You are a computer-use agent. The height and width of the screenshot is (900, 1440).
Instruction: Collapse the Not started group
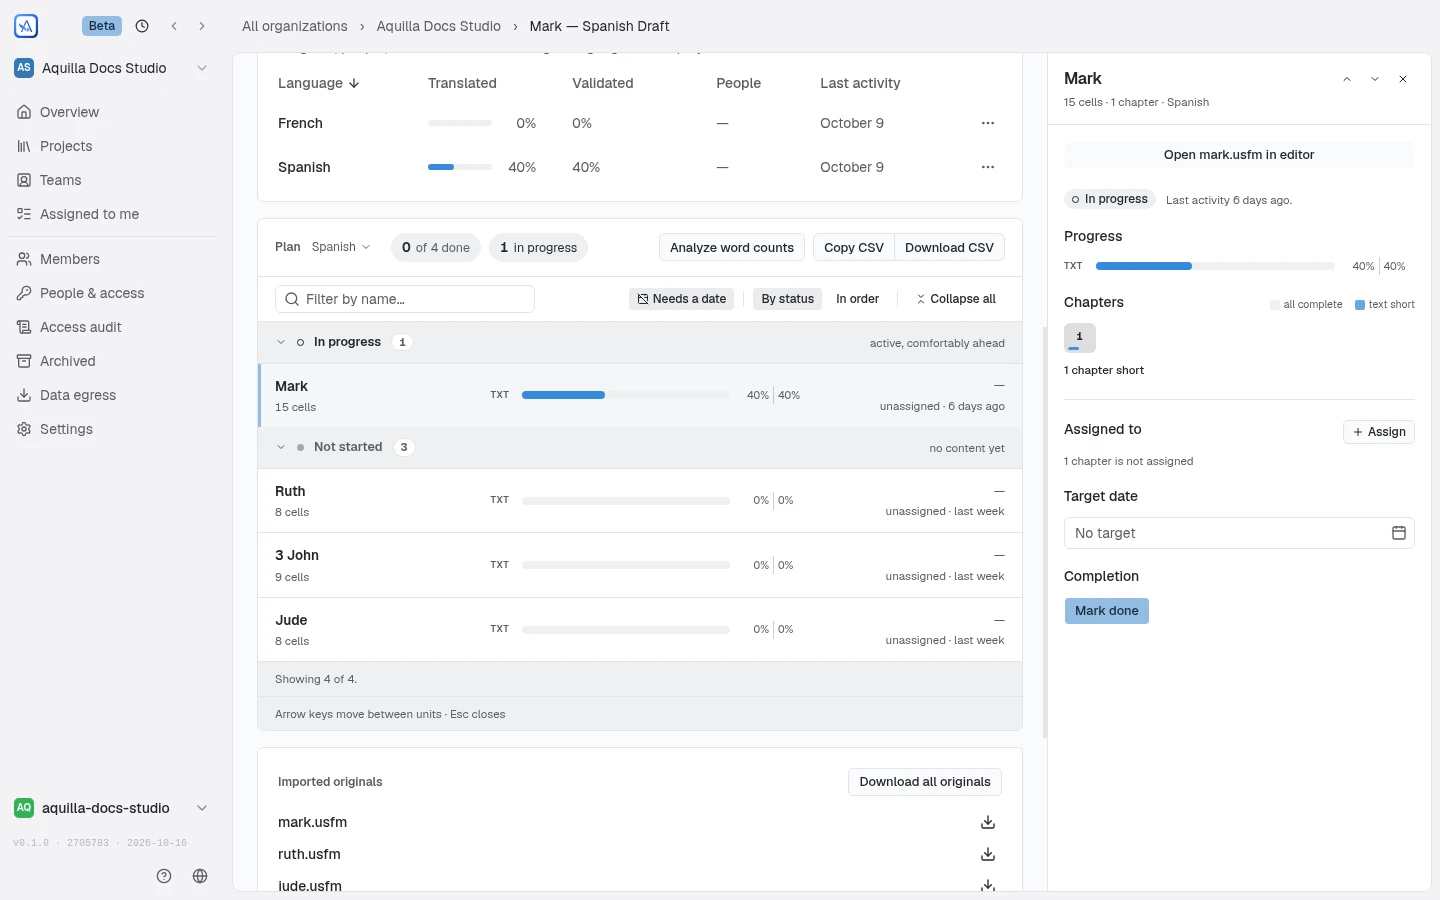(281, 447)
